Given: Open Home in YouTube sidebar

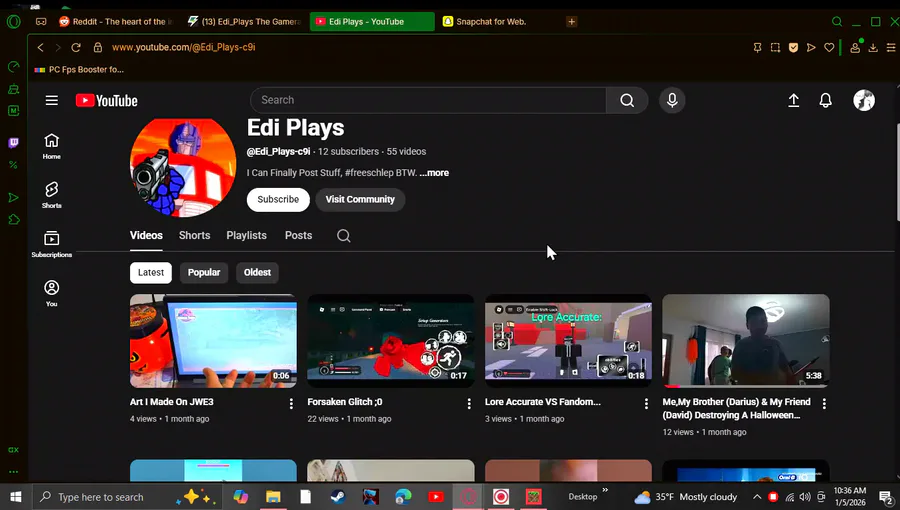Looking at the screenshot, I should coord(52,146).
